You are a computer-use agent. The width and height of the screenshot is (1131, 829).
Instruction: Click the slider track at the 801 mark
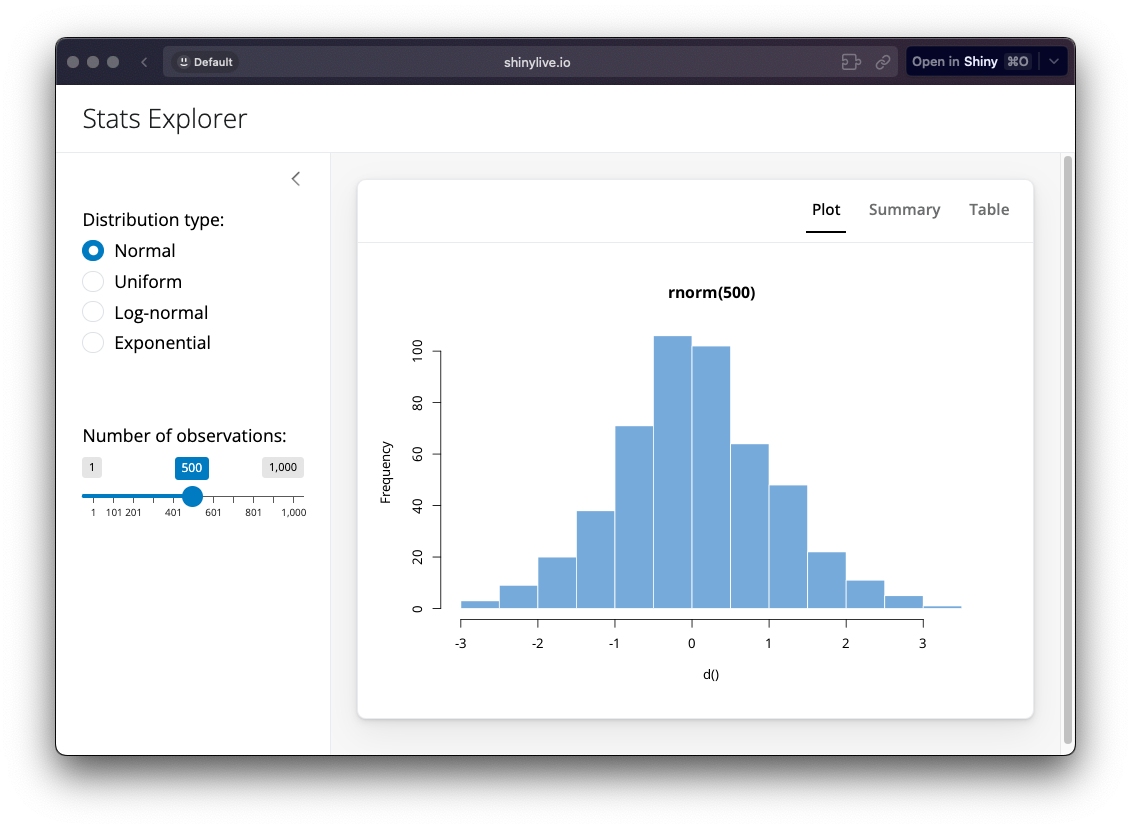pyautogui.click(x=253, y=496)
